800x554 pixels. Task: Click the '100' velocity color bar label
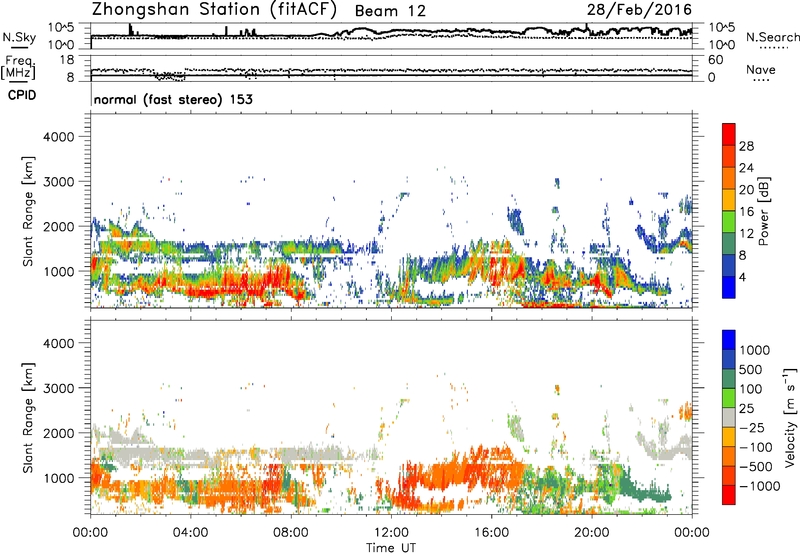[751, 389]
